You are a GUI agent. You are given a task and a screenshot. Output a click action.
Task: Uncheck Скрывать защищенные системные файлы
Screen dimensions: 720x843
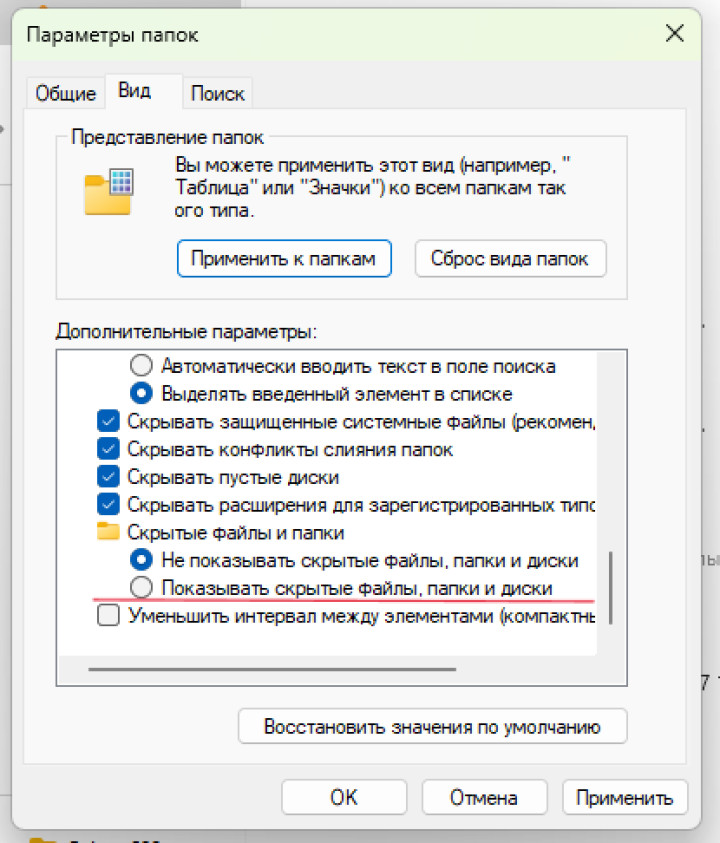point(109,422)
